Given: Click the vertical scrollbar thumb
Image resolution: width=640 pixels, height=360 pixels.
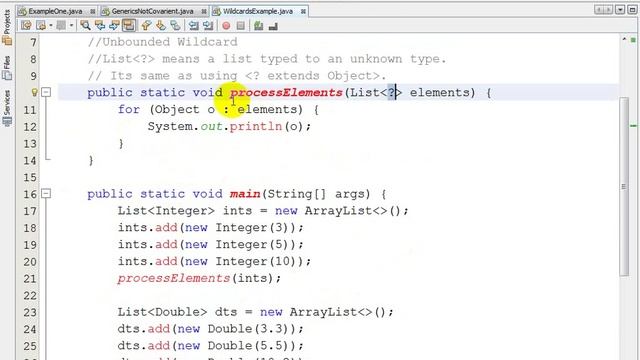Looking at the screenshot, I should click(x=624, y=187).
